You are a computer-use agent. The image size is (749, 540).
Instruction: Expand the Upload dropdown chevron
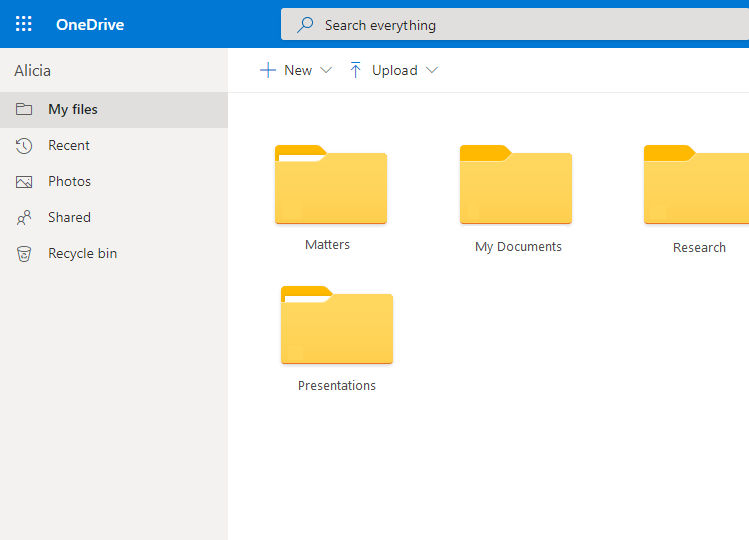pyautogui.click(x=432, y=70)
